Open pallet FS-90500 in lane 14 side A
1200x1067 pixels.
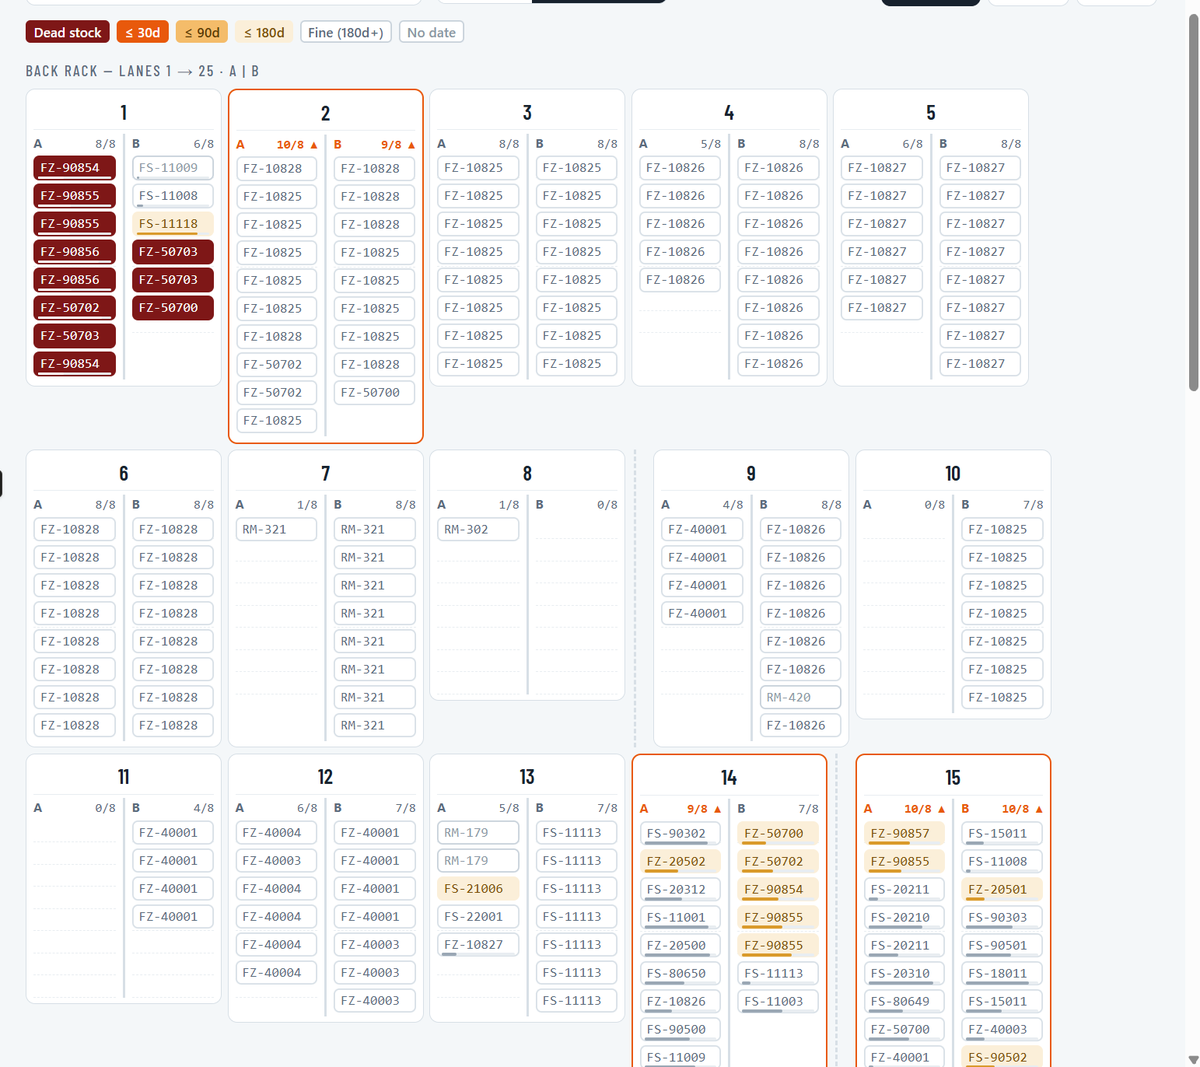681,1029
